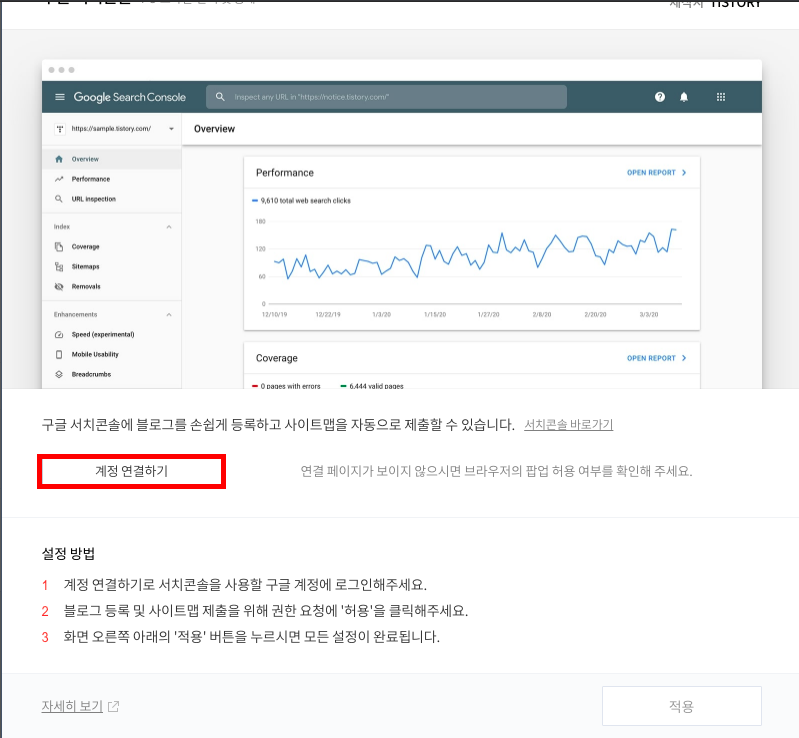Collapse the Enhancements section chevron
The width and height of the screenshot is (799, 738).
[169, 314]
